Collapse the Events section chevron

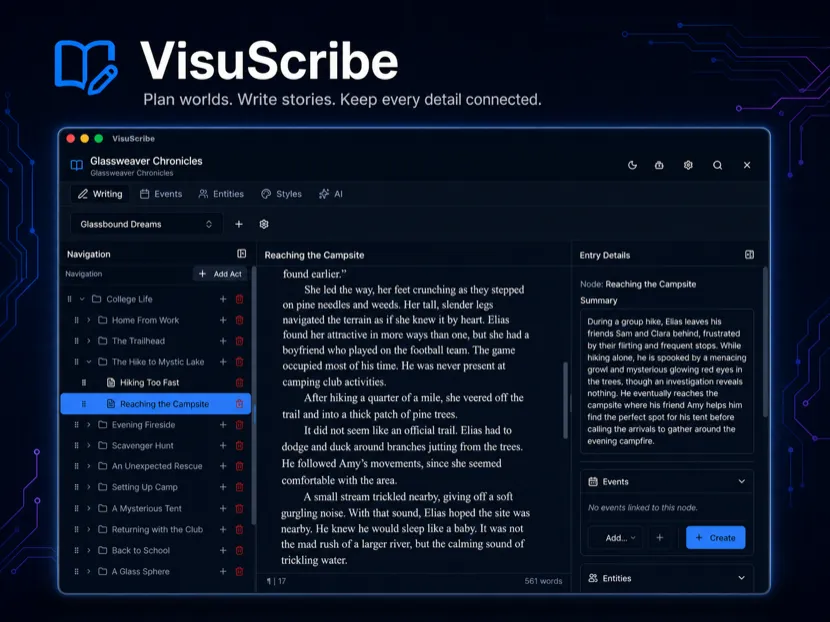click(742, 481)
